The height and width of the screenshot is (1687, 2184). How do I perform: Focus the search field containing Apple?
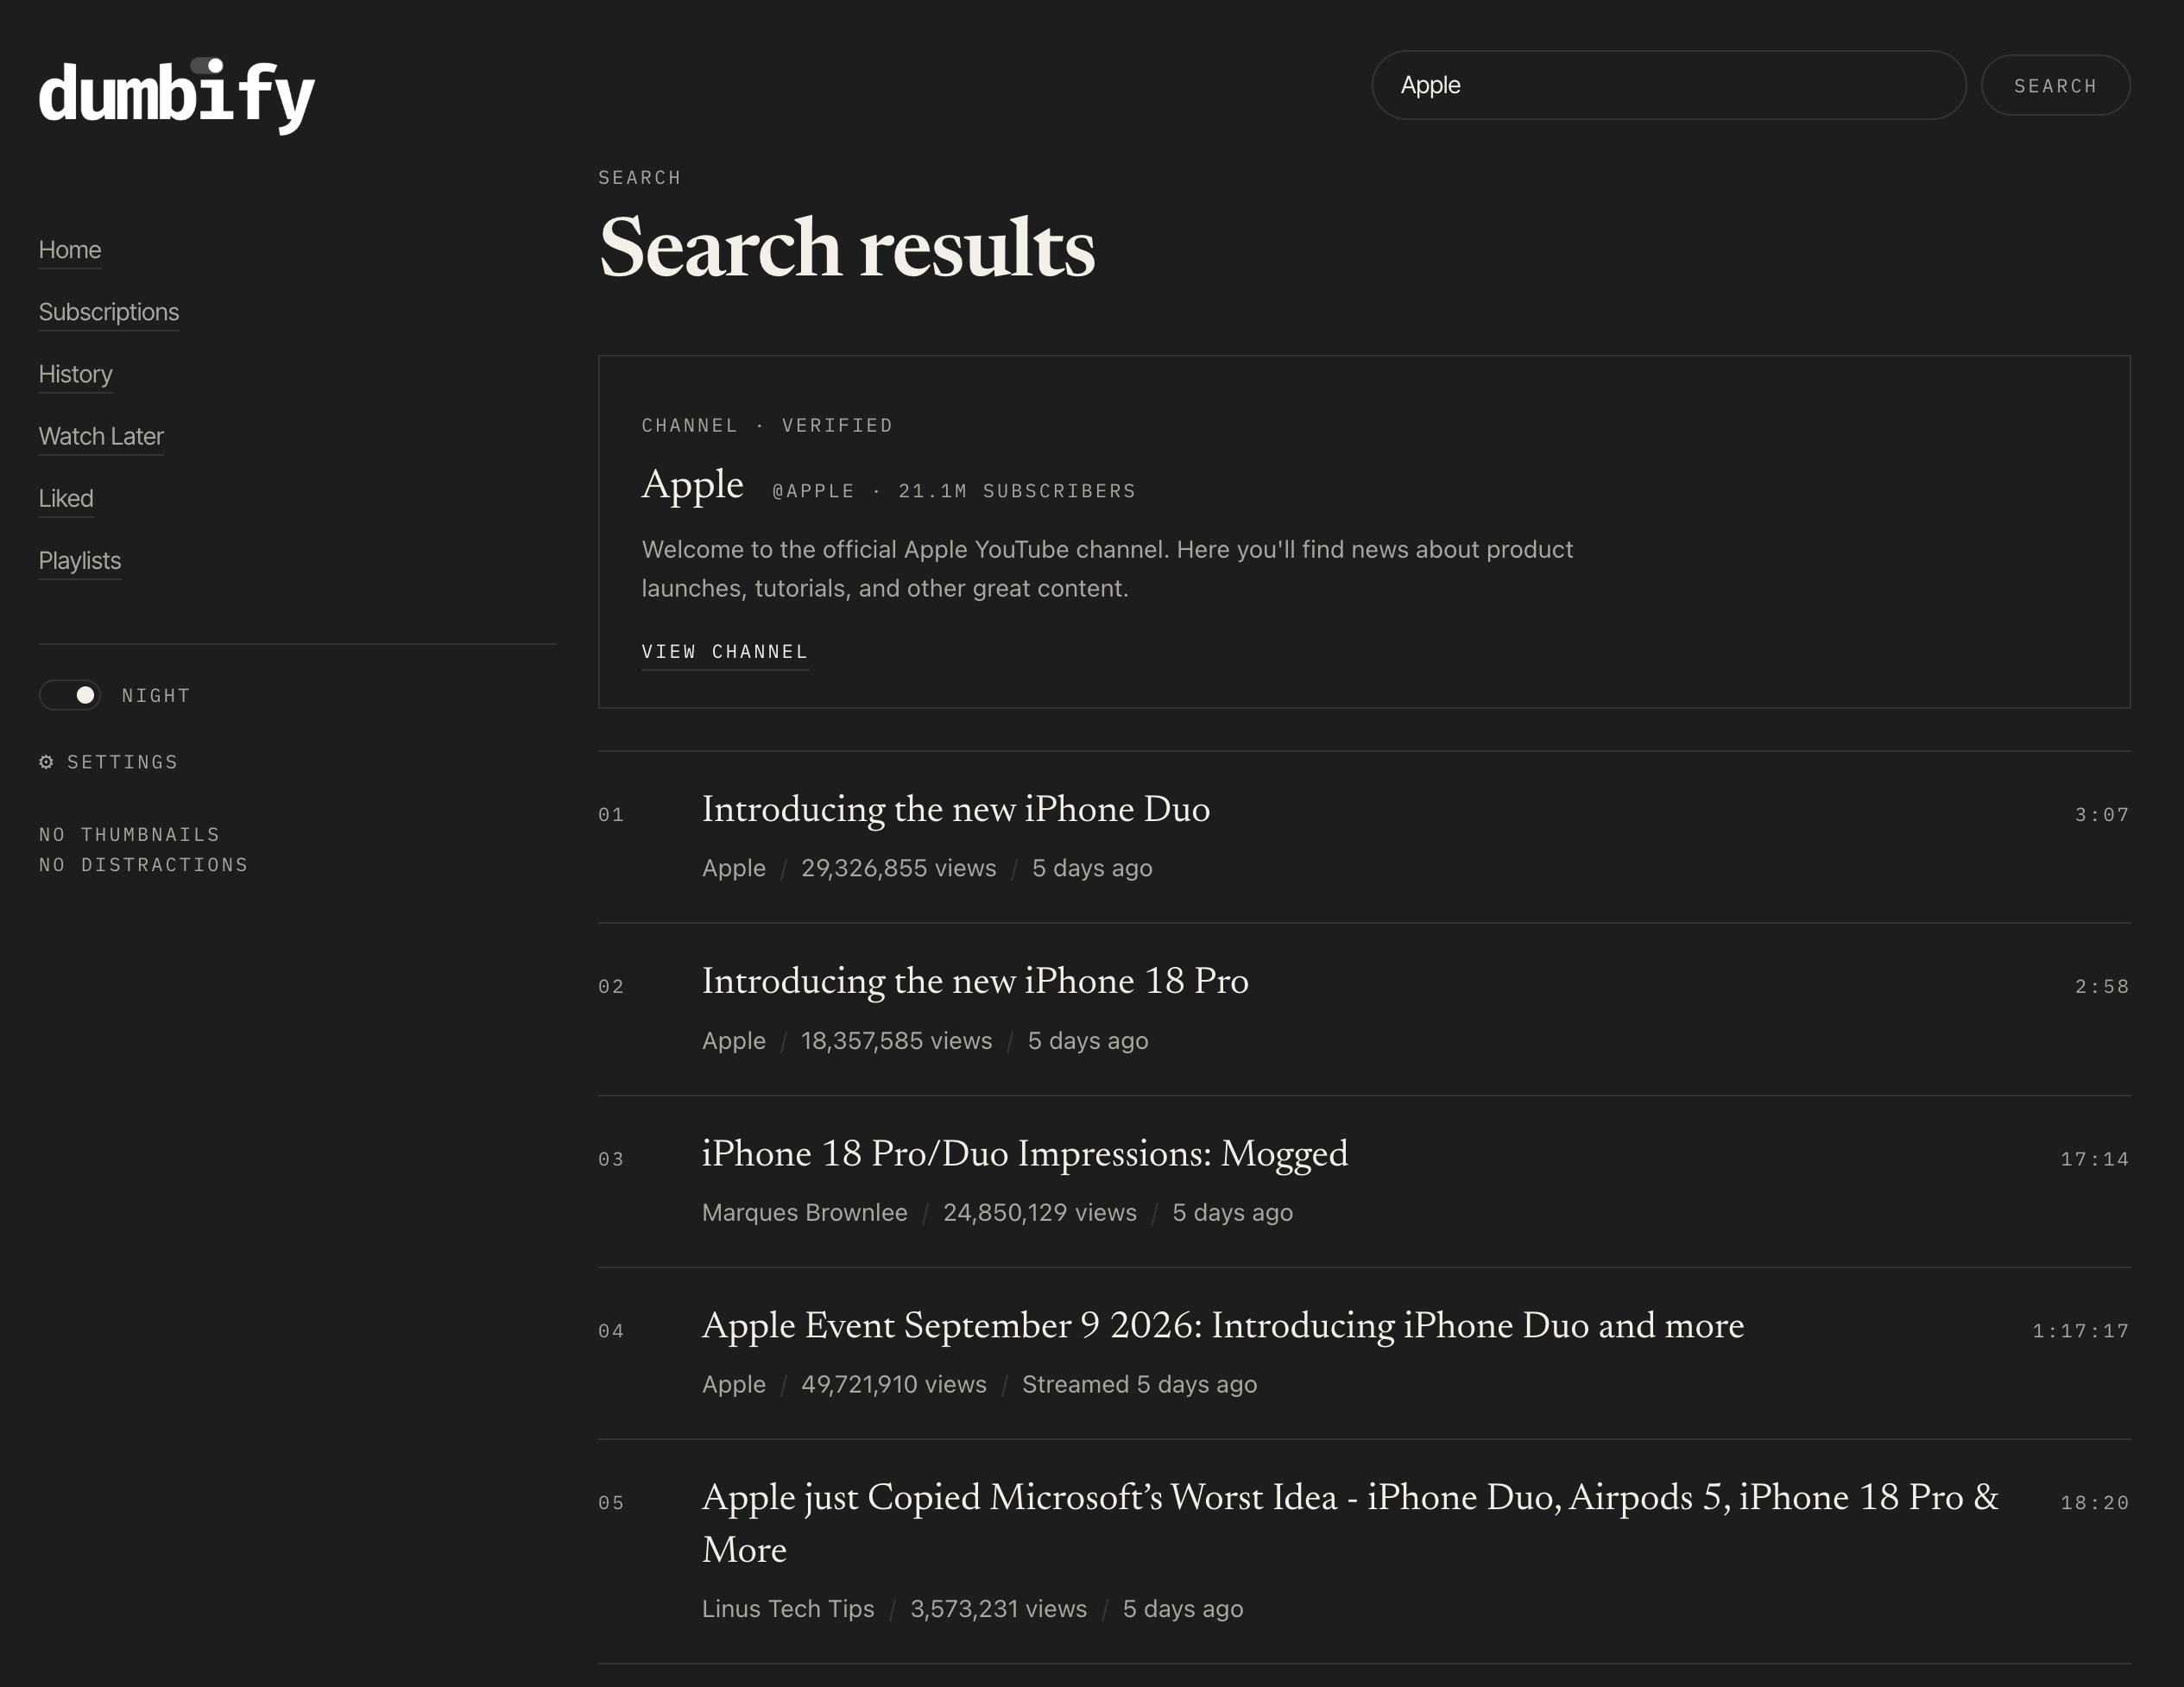point(1668,86)
